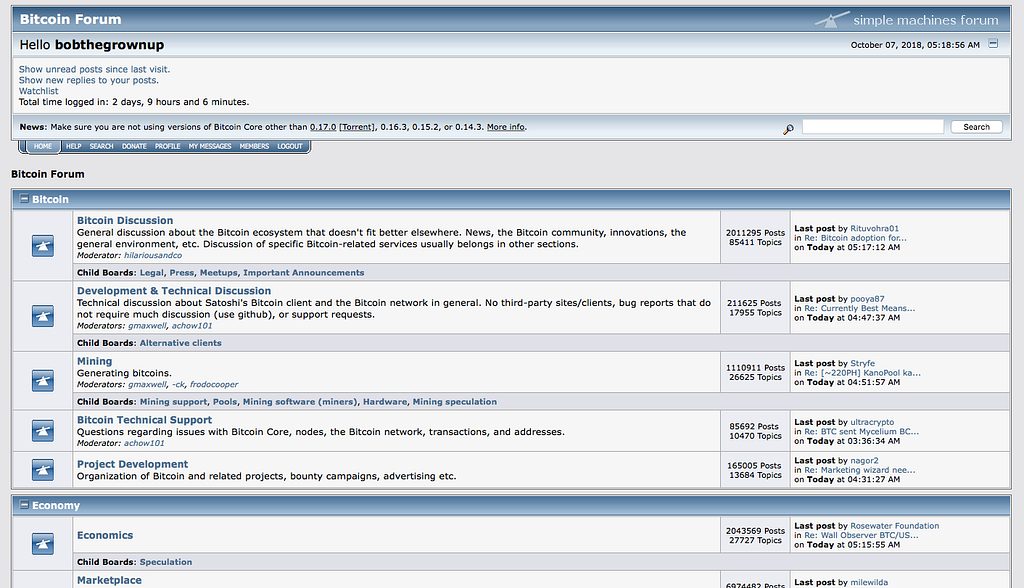Open the Watchlist link
Screen dimensions: 1024x588
coord(39,91)
